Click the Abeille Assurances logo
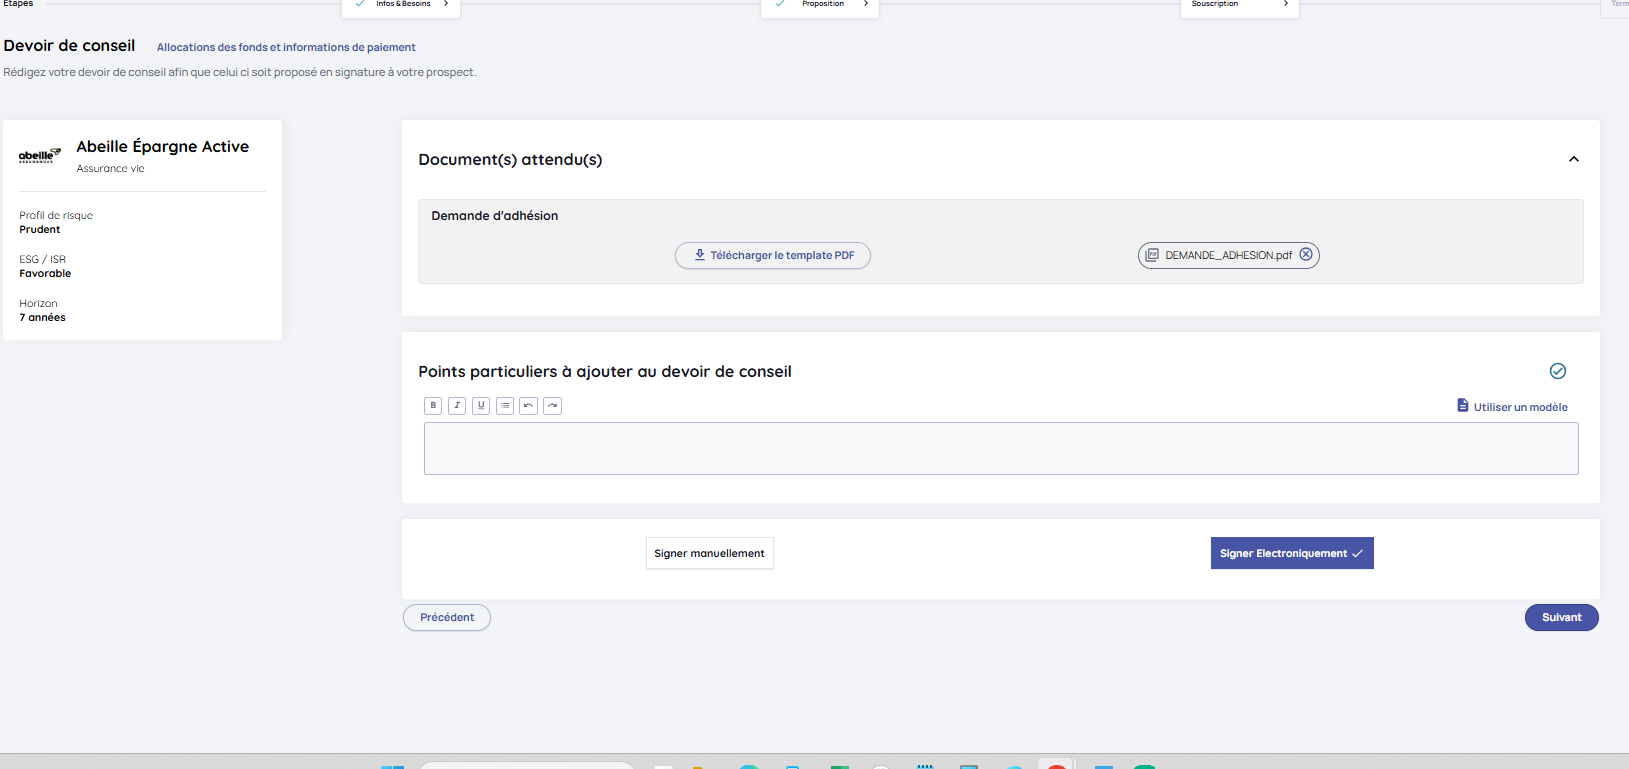1629x769 pixels. 40,155
